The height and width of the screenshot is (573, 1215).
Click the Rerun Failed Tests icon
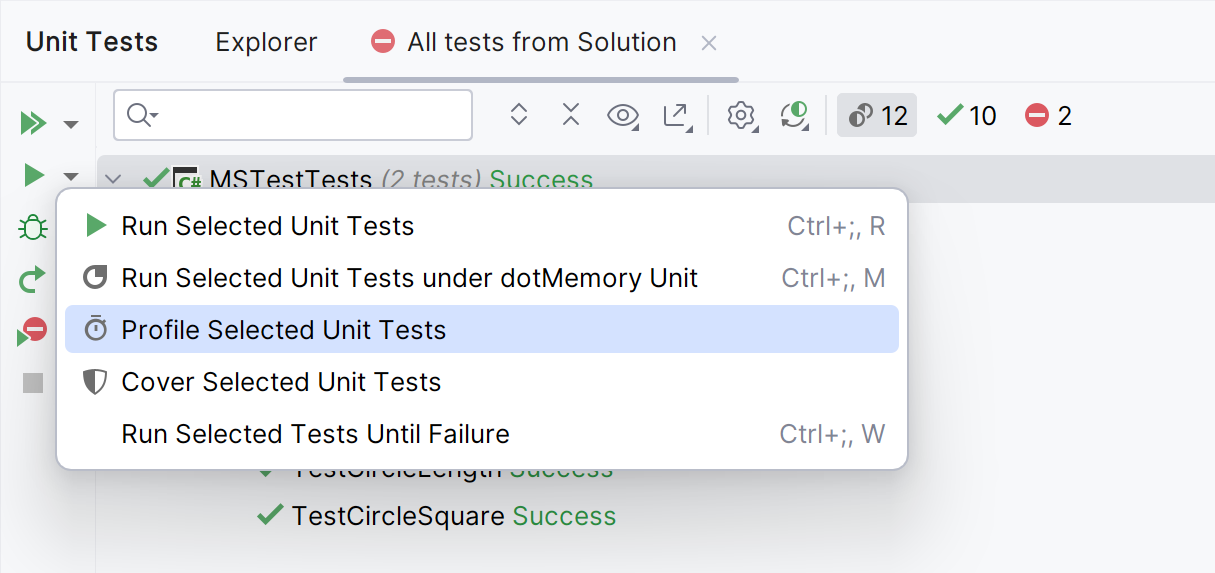[33, 331]
